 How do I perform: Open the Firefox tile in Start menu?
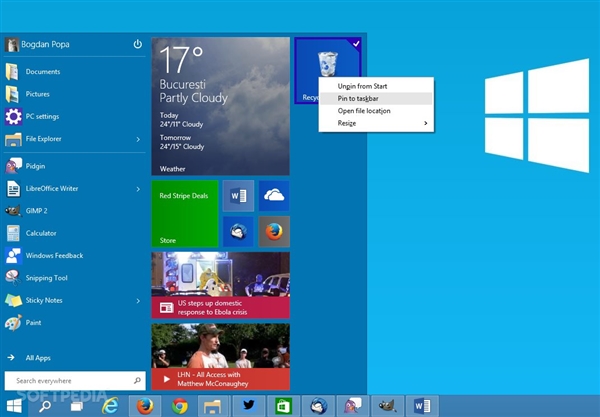click(274, 232)
